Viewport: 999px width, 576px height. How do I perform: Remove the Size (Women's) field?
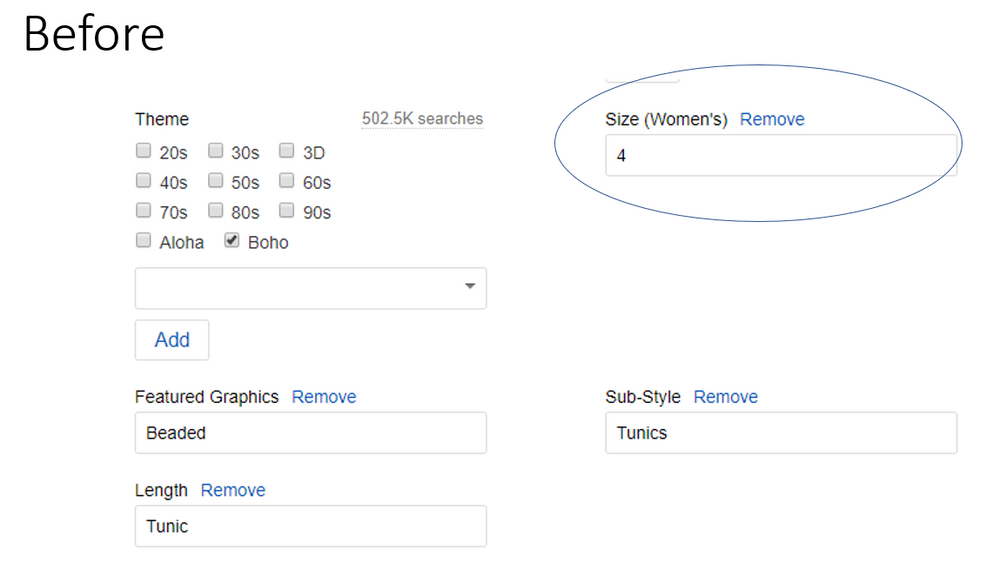click(772, 119)
